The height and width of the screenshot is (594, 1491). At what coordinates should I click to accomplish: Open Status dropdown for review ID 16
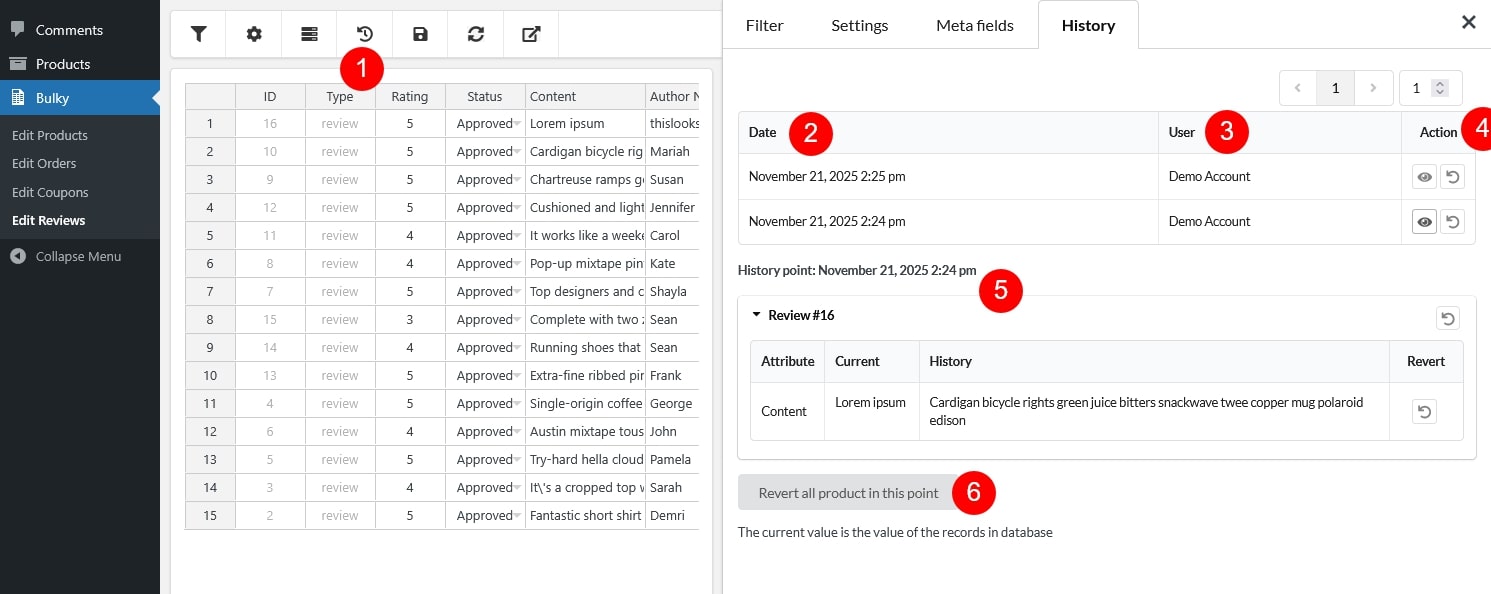(518, 124)
